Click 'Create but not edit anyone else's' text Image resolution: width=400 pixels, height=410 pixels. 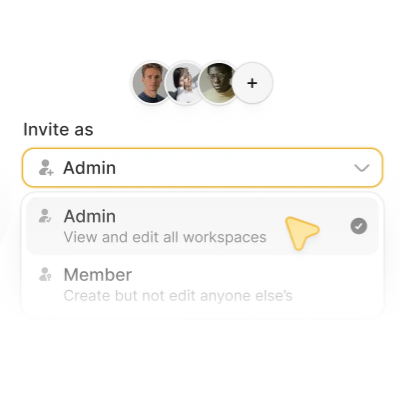pyautogui.click(x=178, y=296)
